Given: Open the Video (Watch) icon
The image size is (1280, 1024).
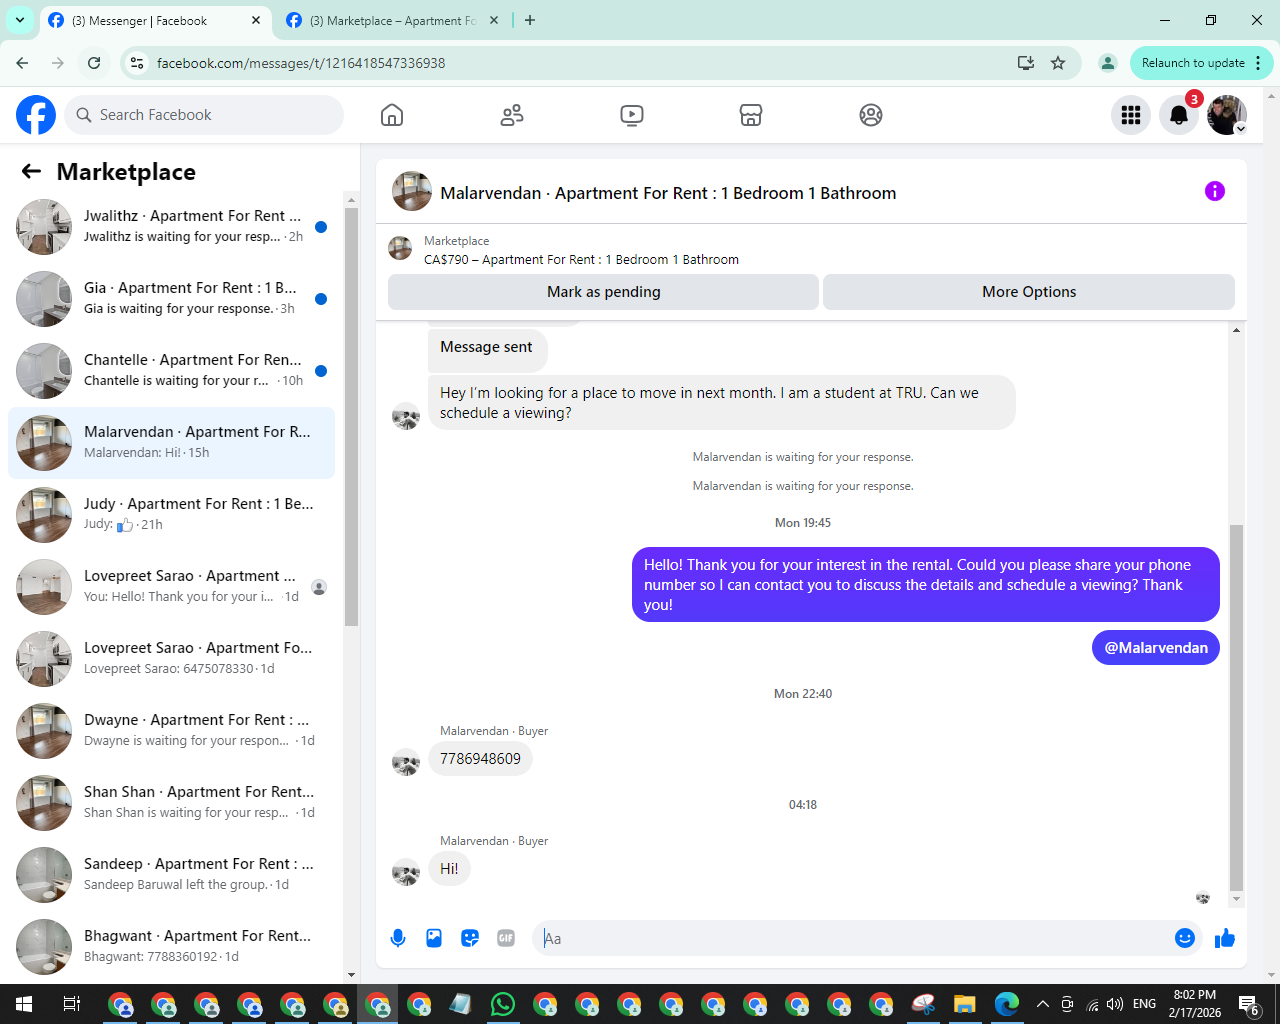Looking at the screenshot, I should 632,115.
